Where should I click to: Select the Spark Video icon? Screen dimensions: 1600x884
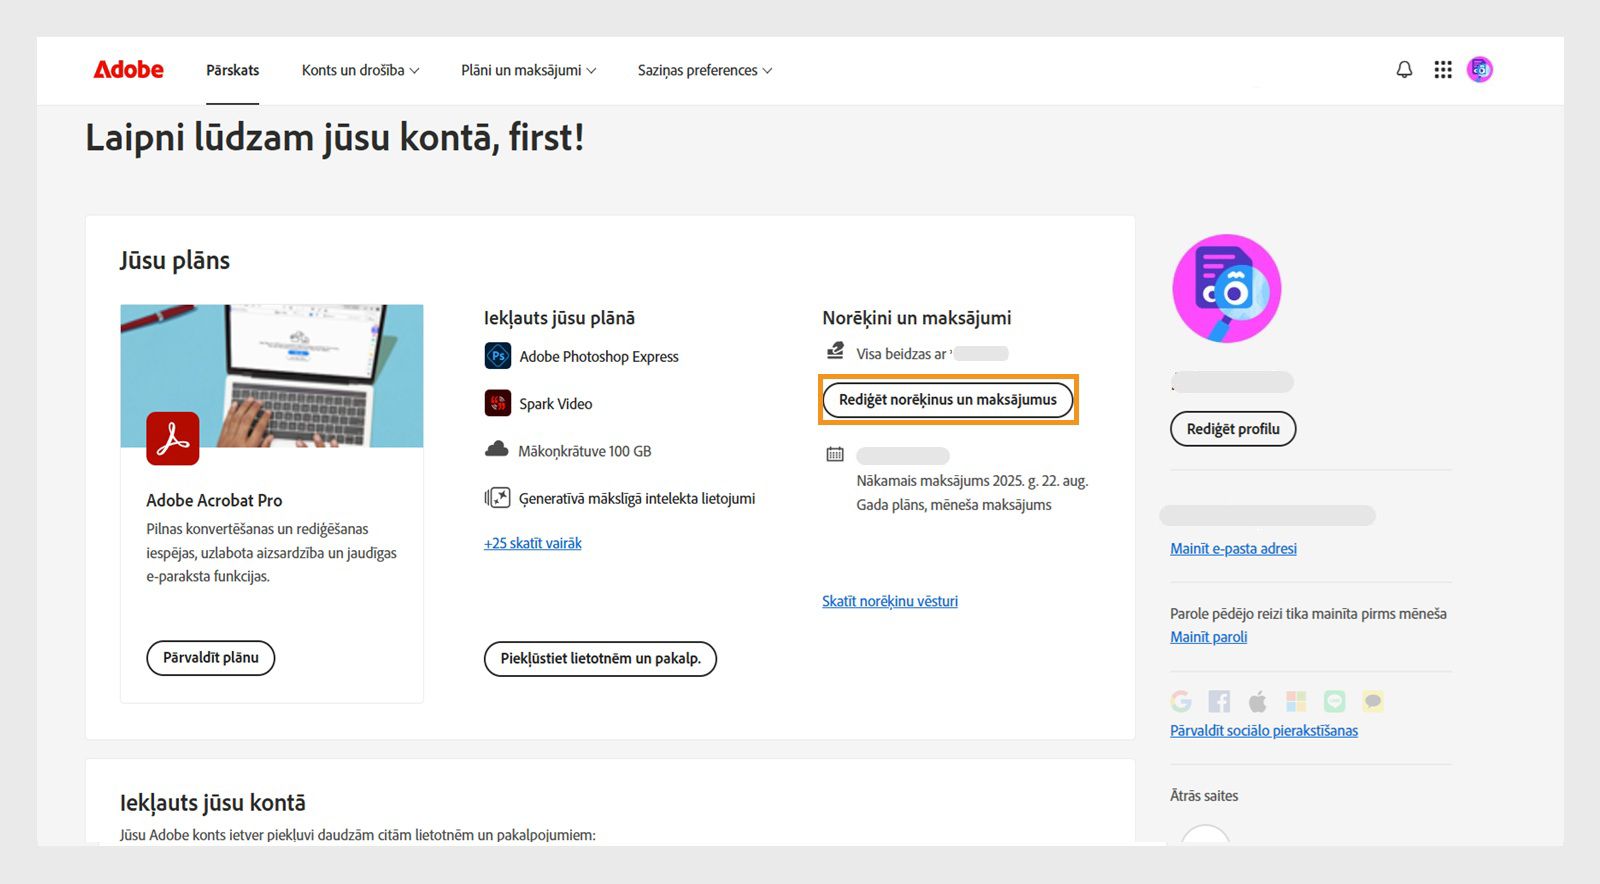click(x=497, y=404)
